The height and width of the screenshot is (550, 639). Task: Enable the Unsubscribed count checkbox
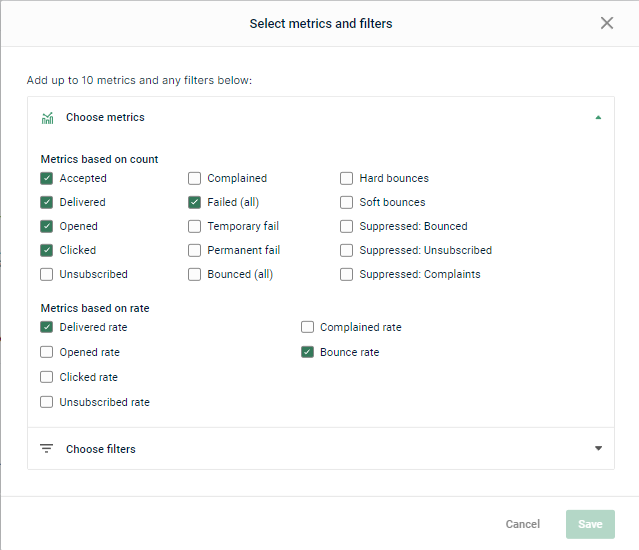pyautogui.click(x=47, y=275)
